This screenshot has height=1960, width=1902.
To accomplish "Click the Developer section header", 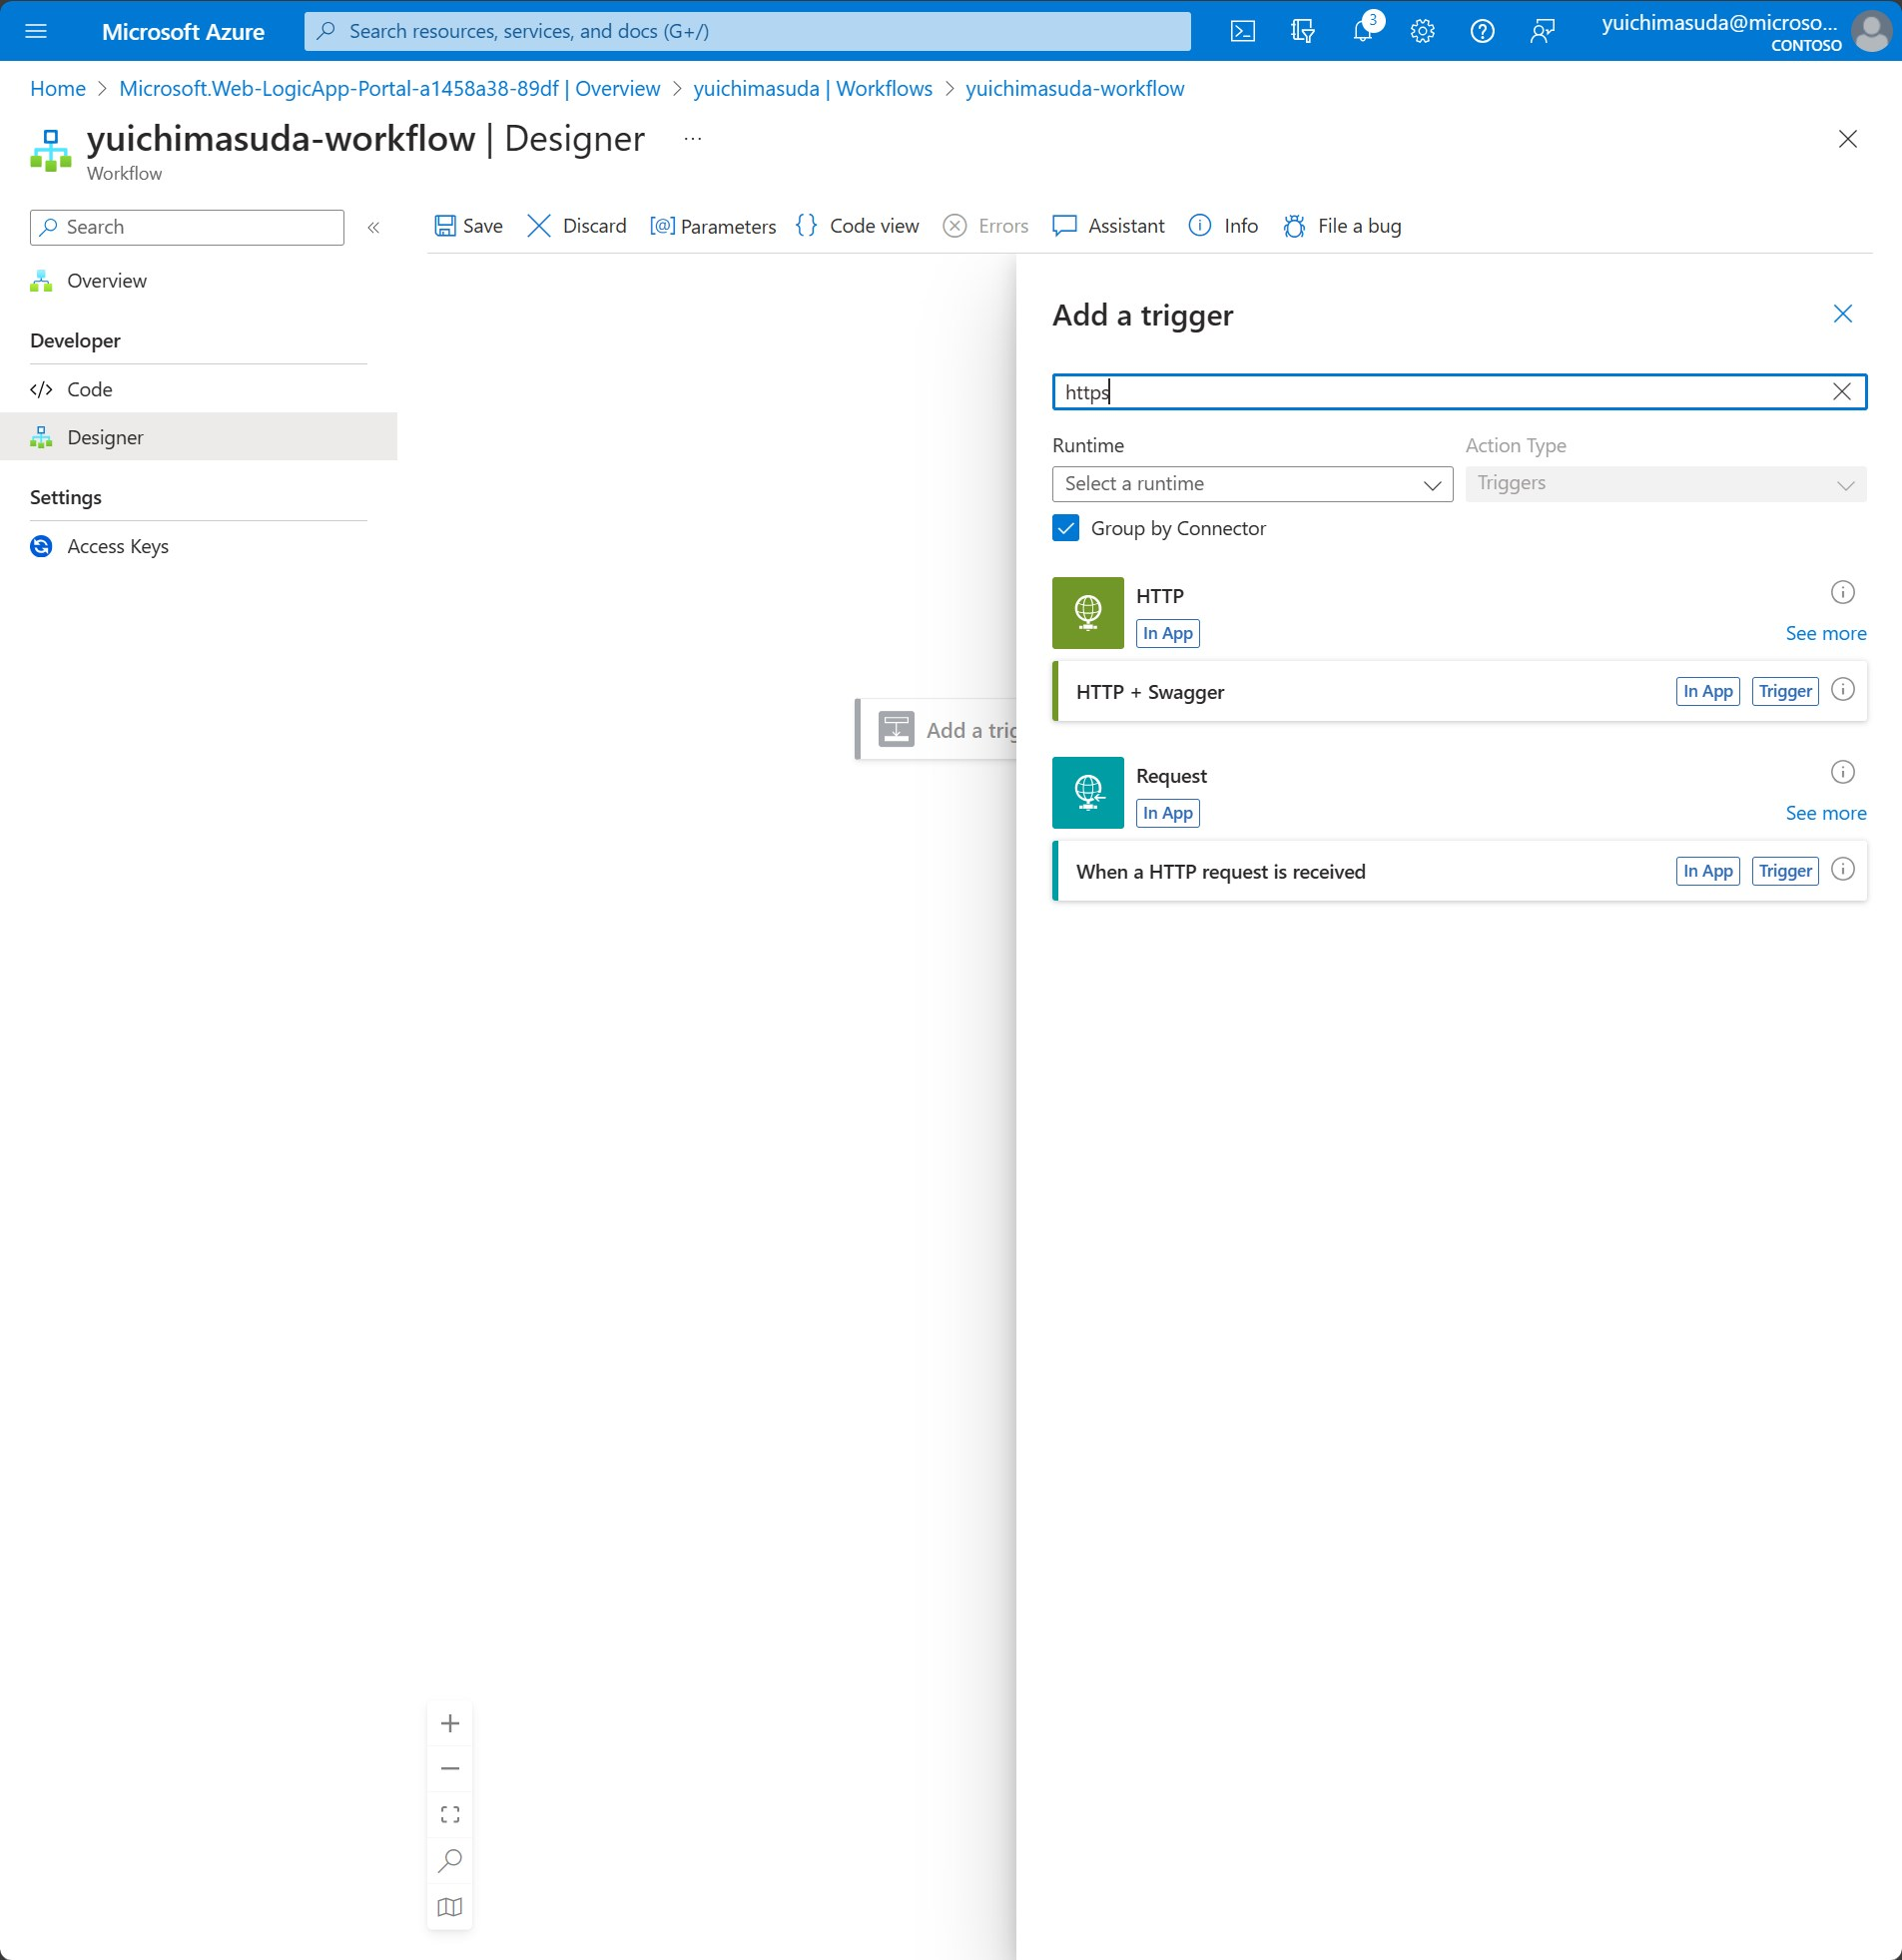I will click(75, 341).
